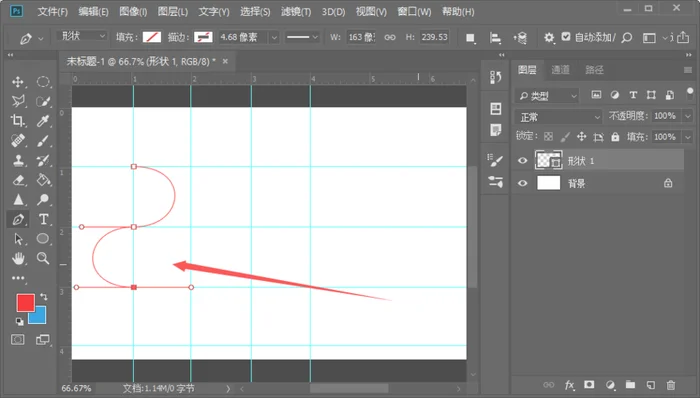
Task: Select the Zoom tool
Action: tap(43, 258)
